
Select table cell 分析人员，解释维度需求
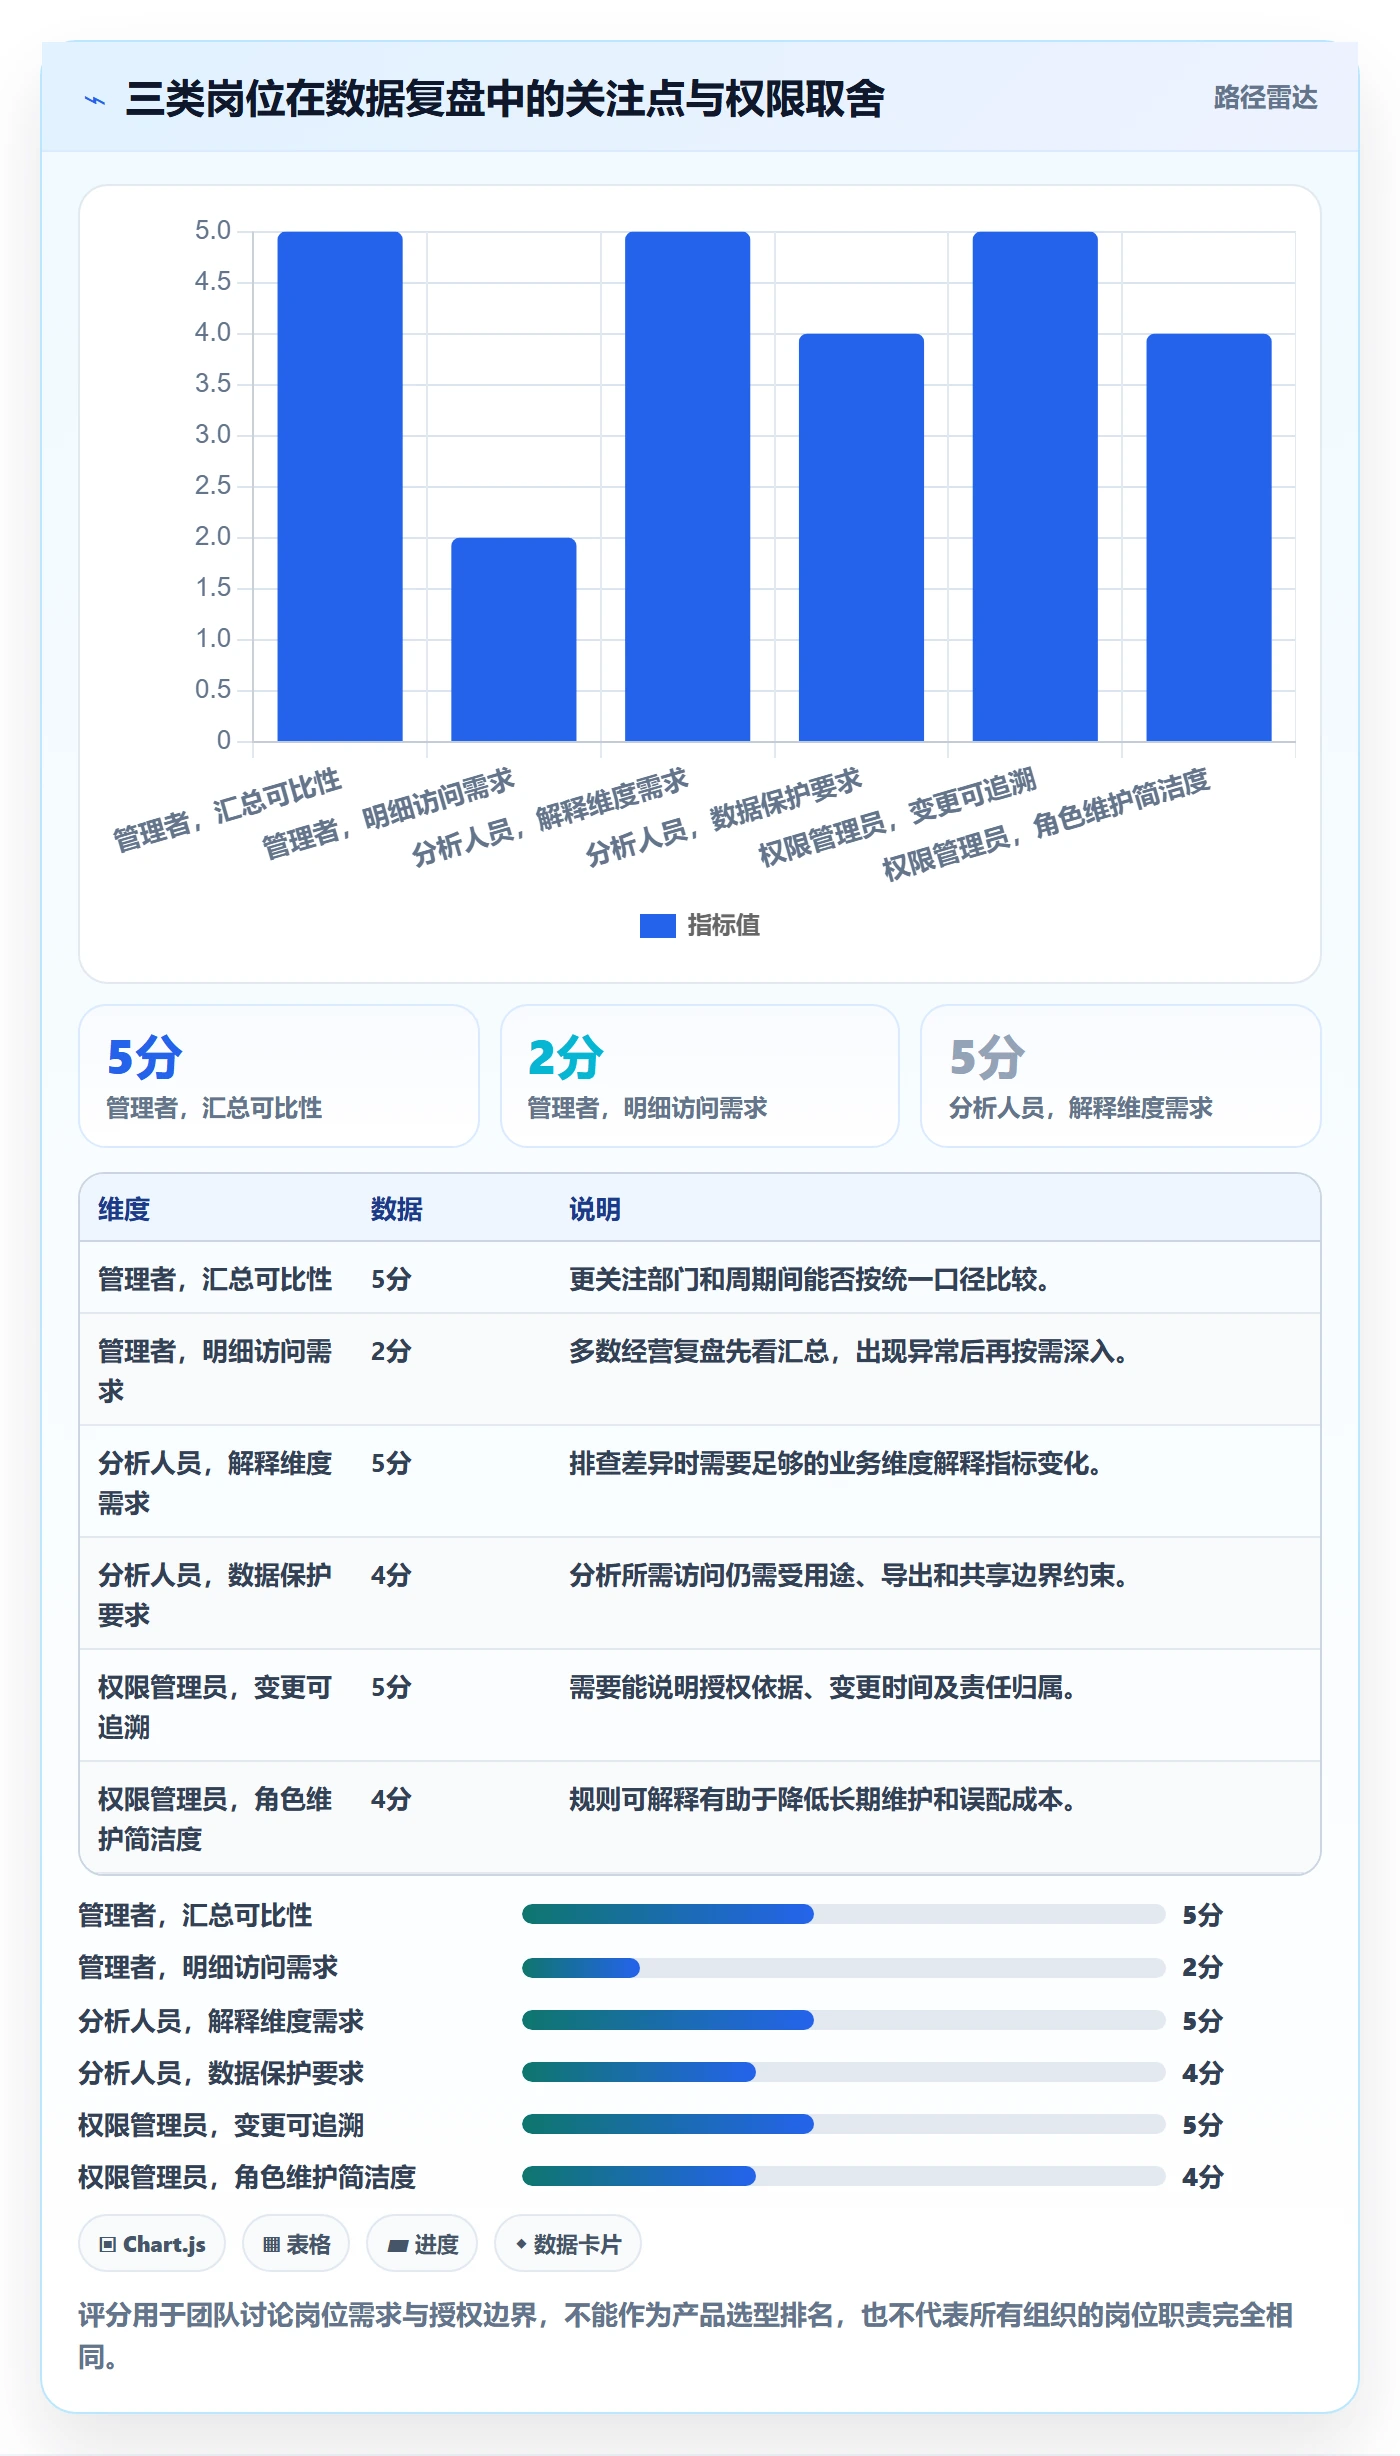tap(215, 1482)
